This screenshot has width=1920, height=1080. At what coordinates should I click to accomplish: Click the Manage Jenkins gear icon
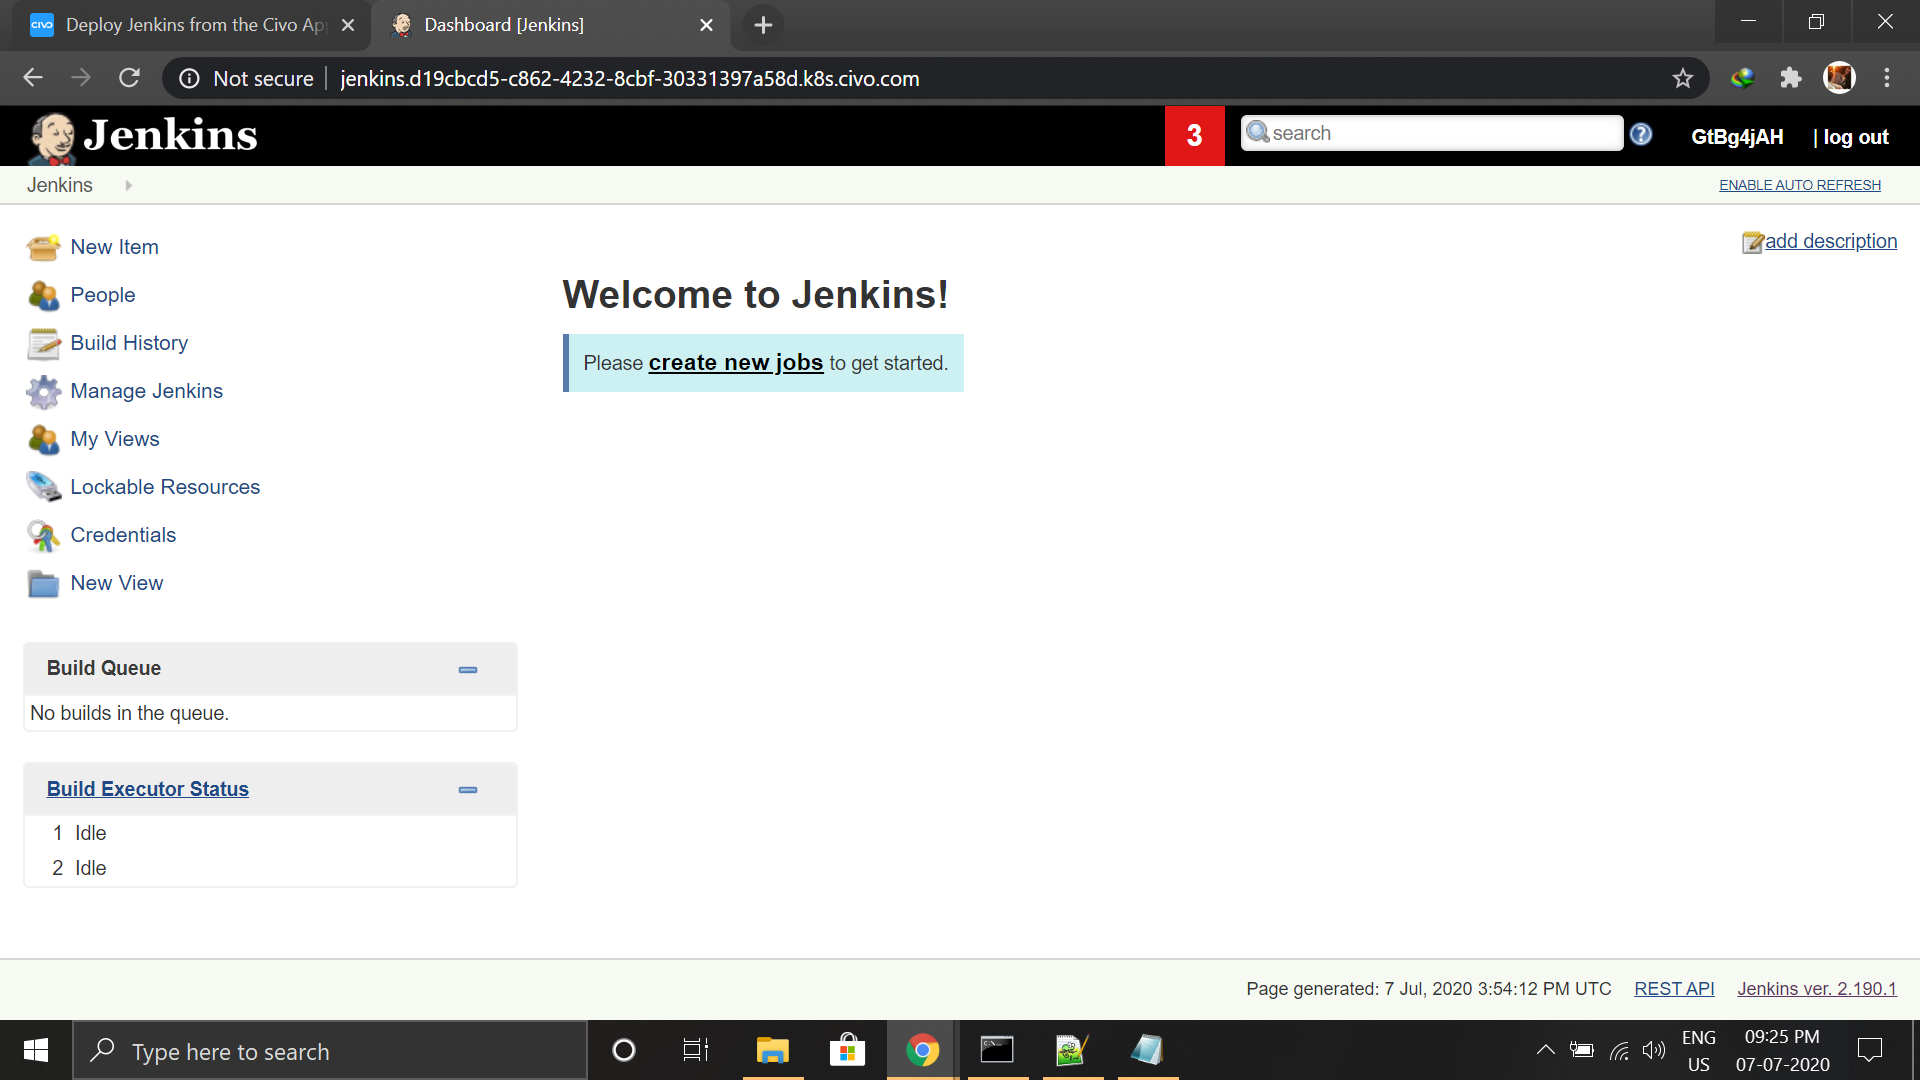pyautogui.click(x=43, y=391)
